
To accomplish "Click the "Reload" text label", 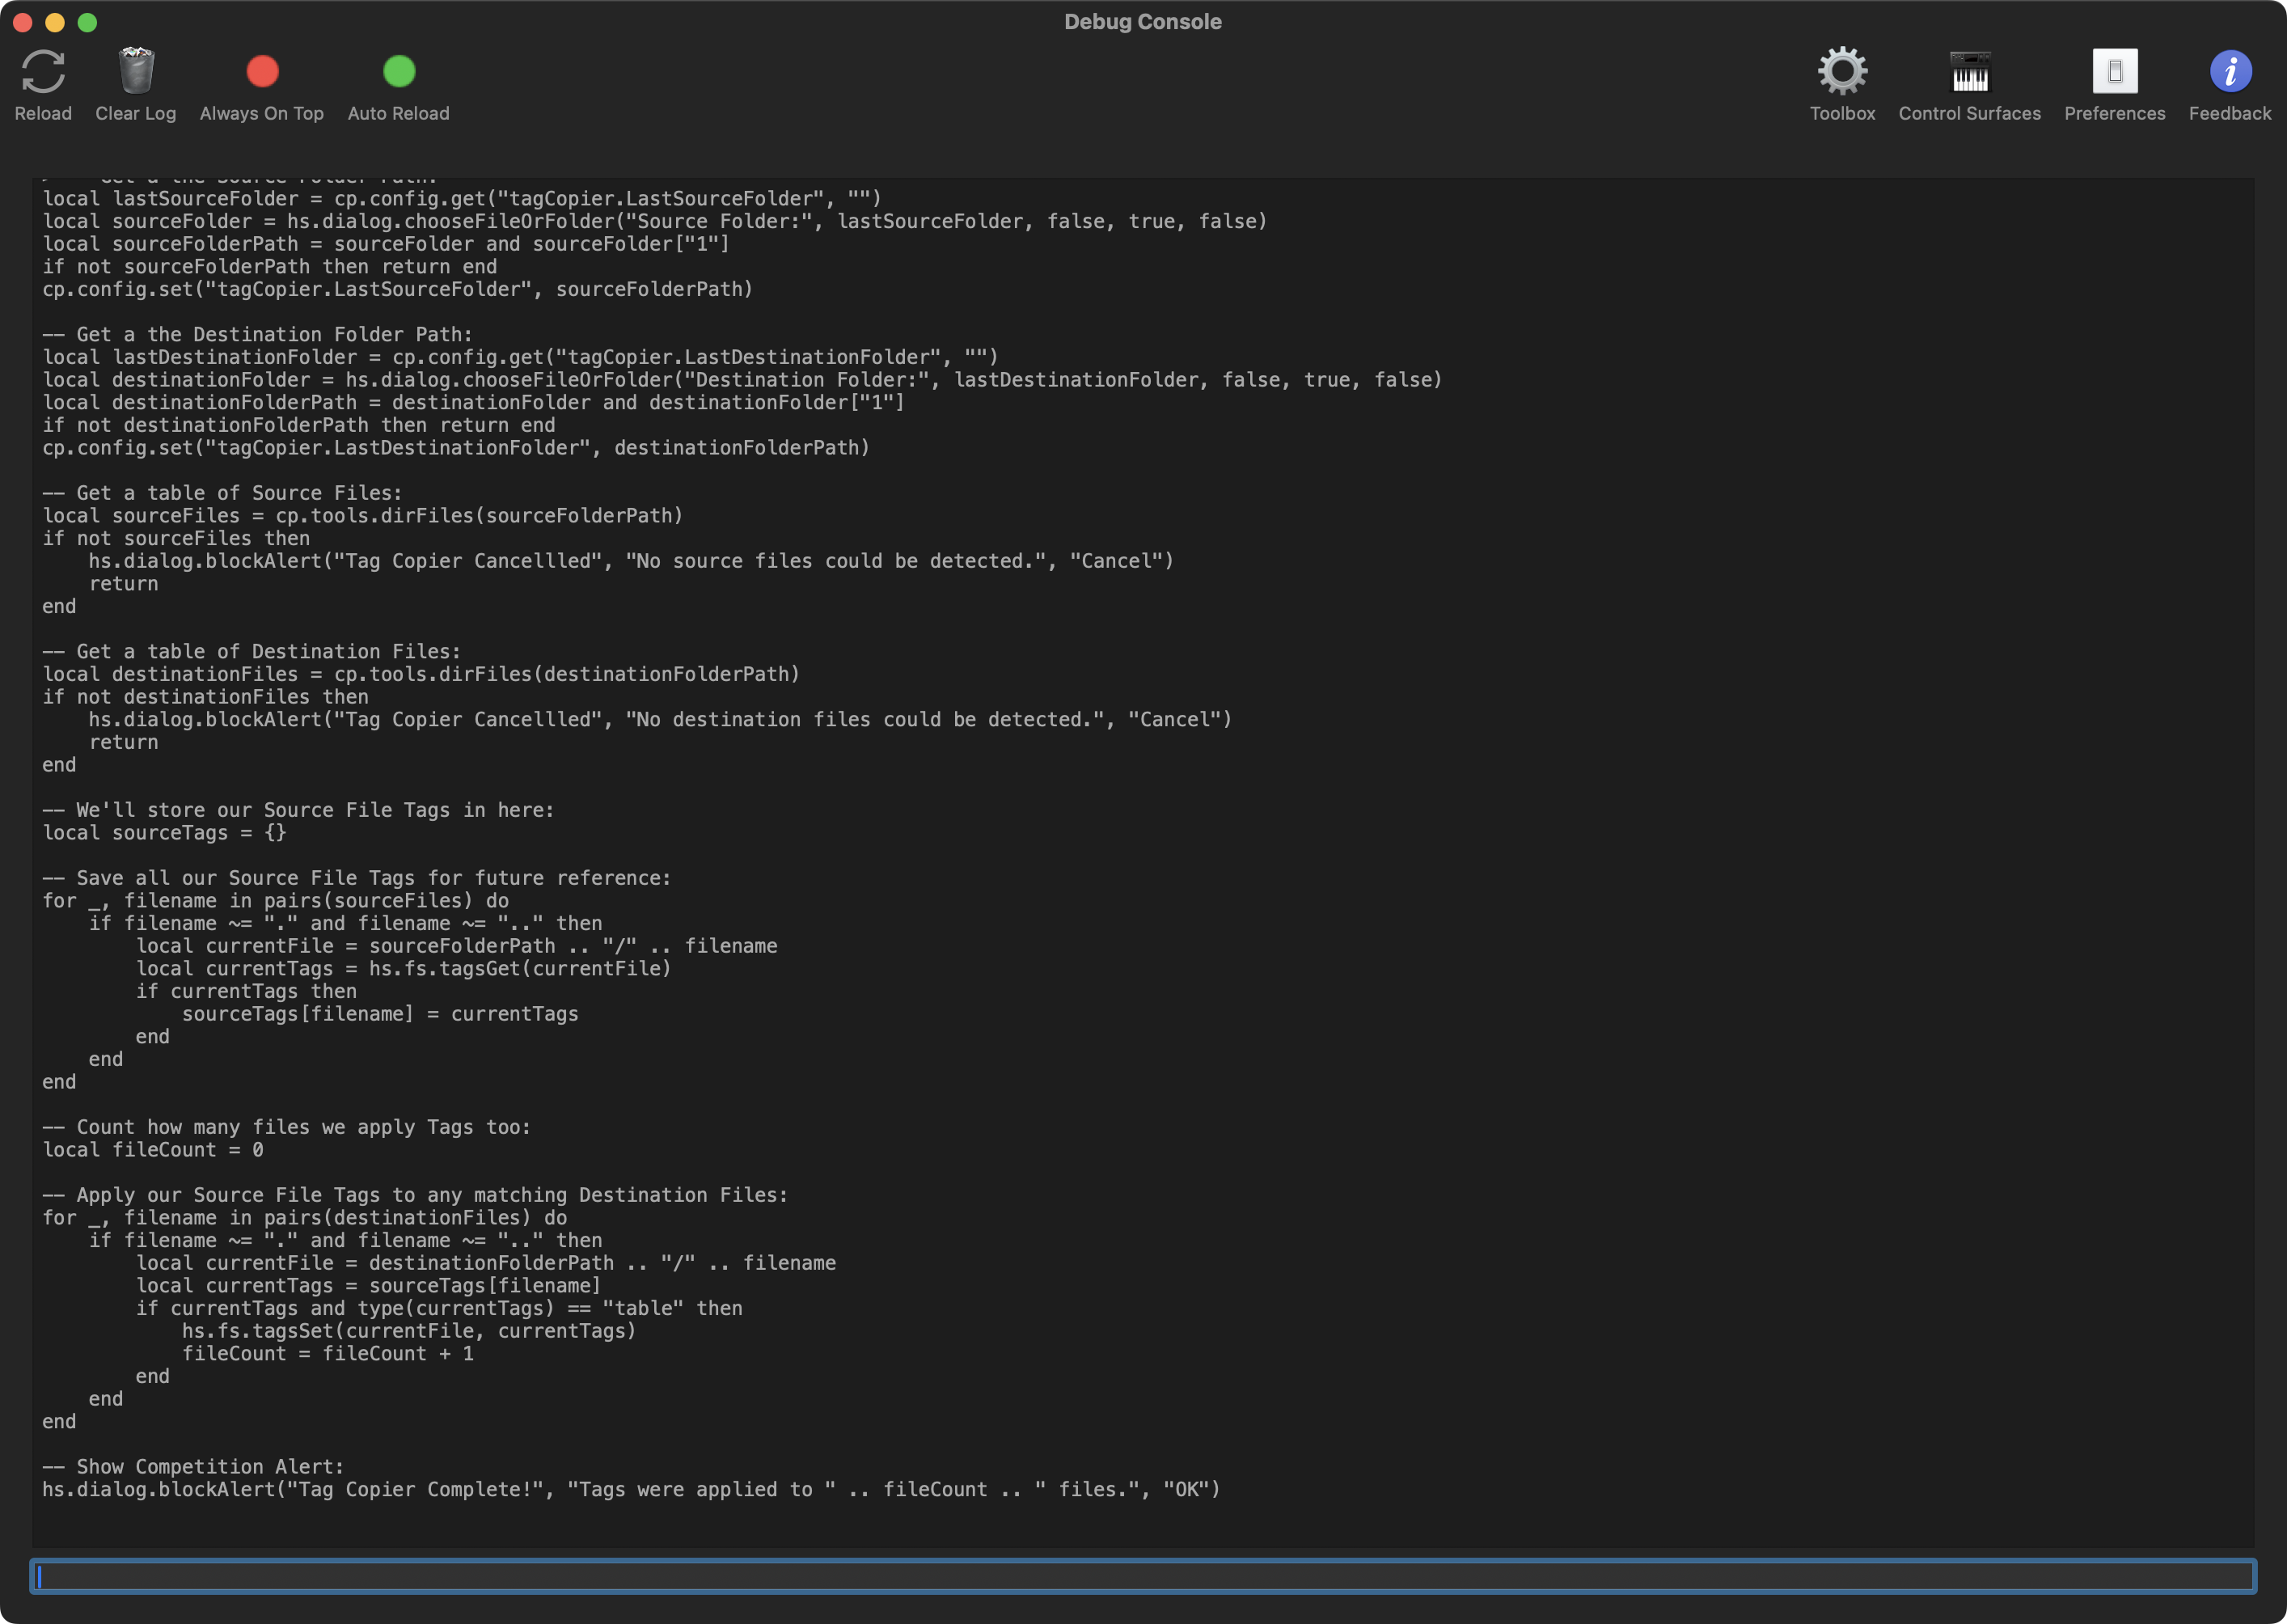I will click(x=43, y=113).
